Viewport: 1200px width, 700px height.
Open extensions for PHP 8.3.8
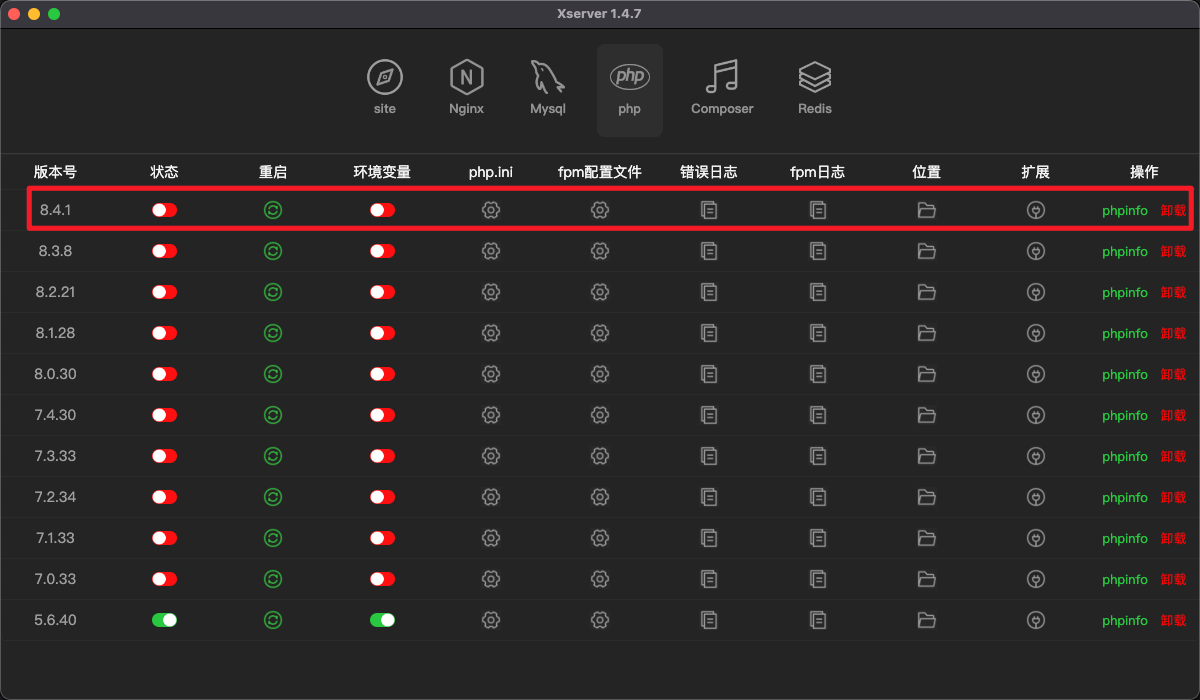tap(1036, 251)
